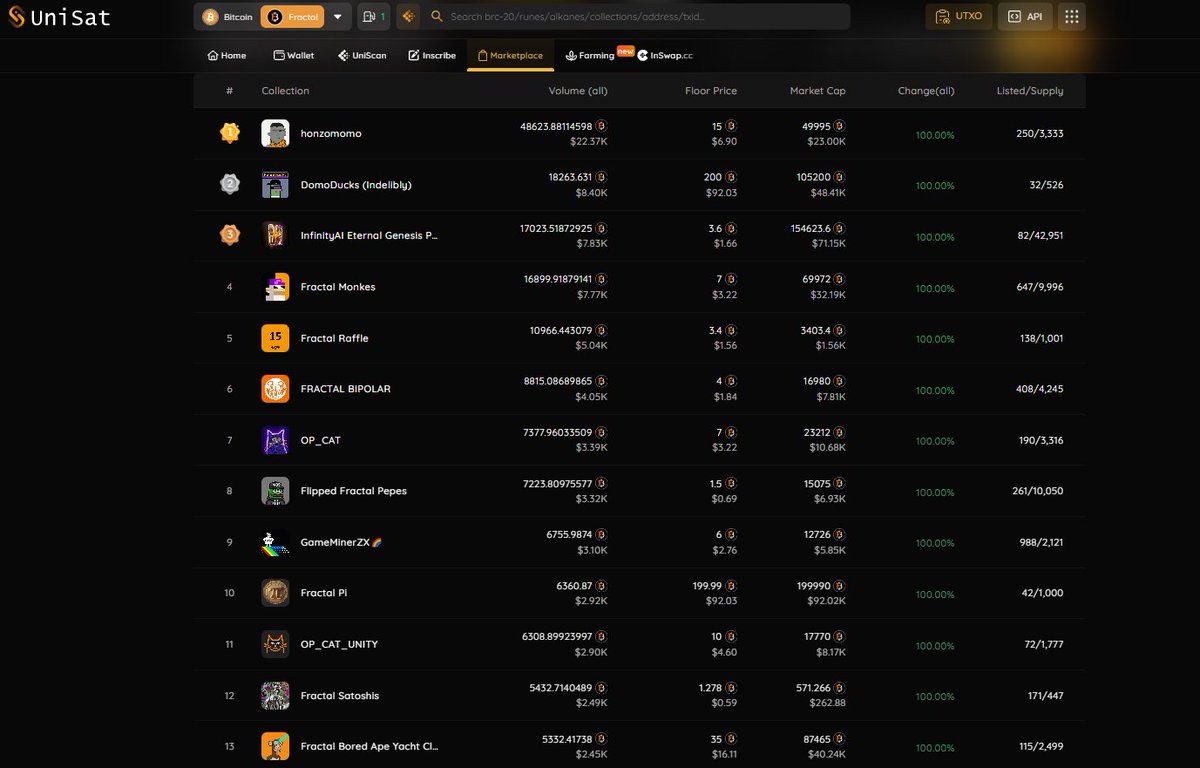The height and width of the screenshot is (768, 1200).
Task: Sort by Change(all) column header
Action: point(926,91)
